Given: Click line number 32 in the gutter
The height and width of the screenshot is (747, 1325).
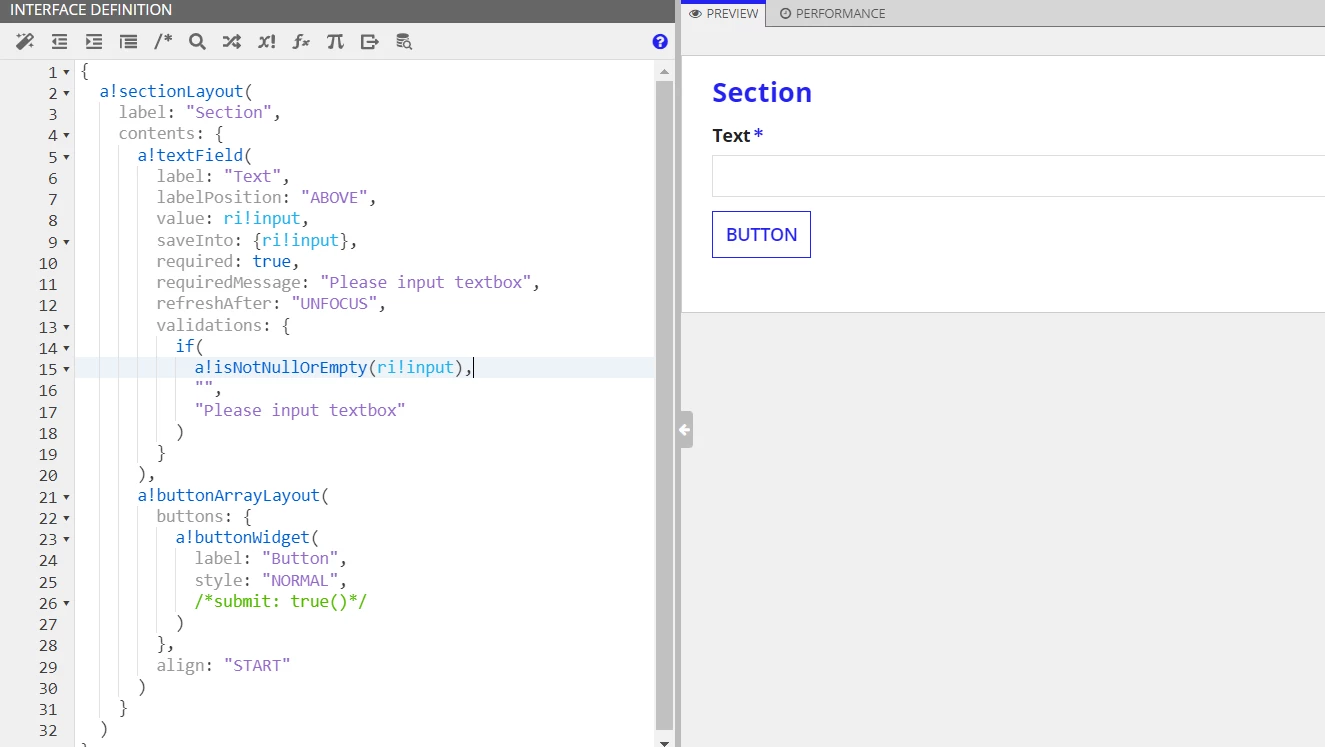Looking at the screenshot, I should 49,730.
